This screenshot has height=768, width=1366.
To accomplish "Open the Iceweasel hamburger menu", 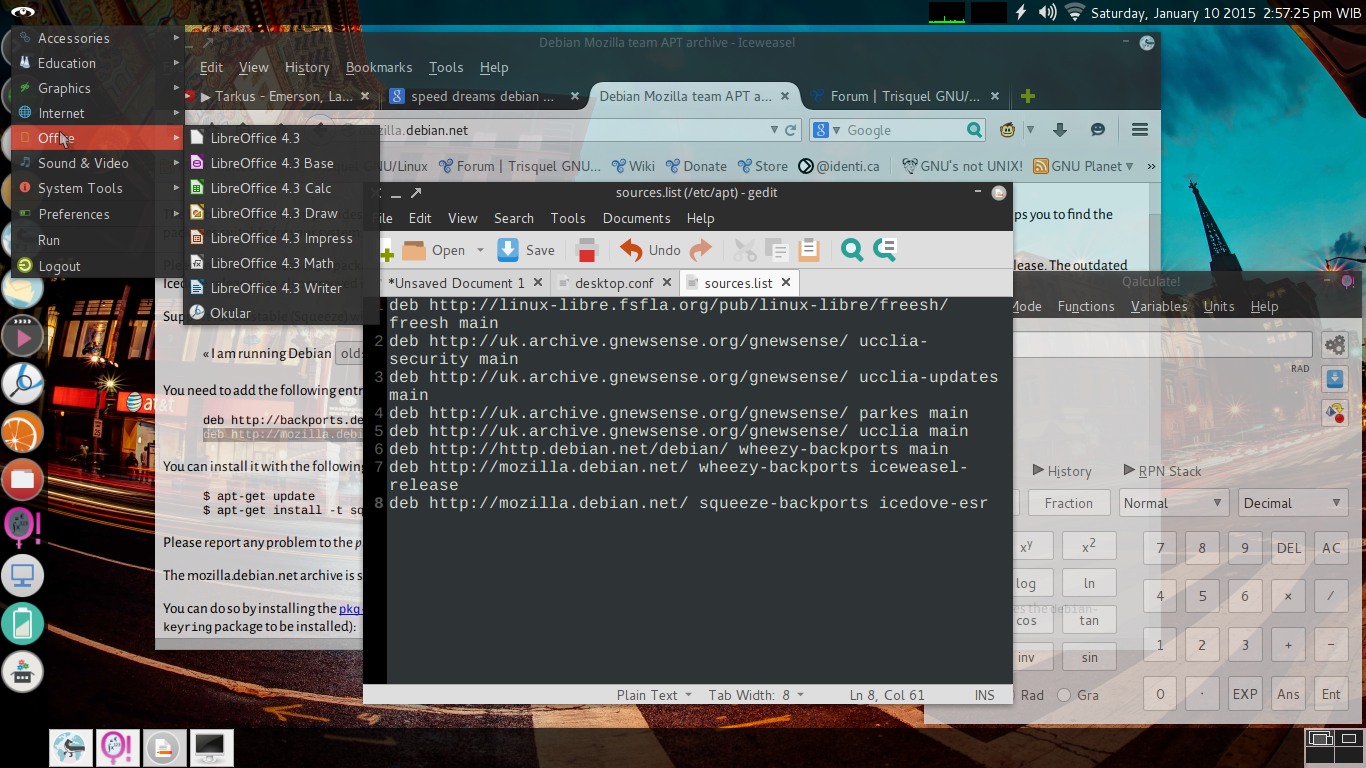I will pyautogui.click(x=1139, y=130).
